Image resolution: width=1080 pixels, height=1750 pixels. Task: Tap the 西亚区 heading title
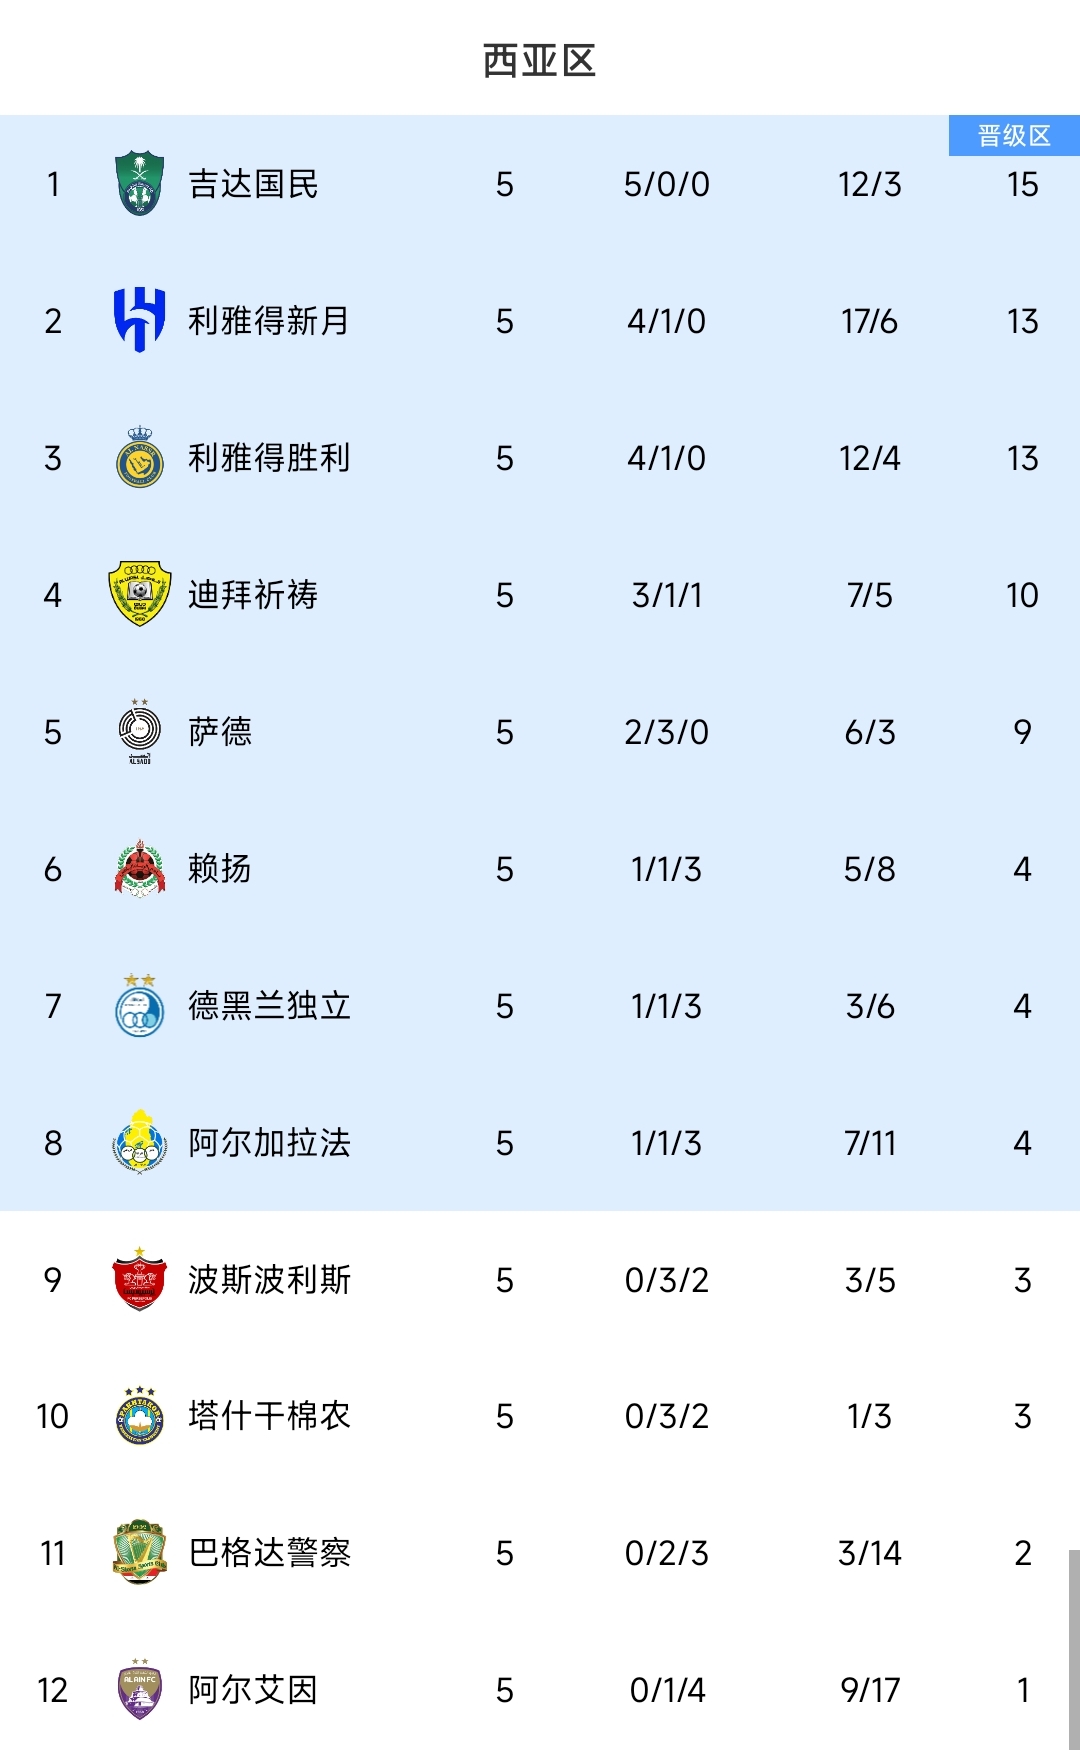tap(539, 61)
